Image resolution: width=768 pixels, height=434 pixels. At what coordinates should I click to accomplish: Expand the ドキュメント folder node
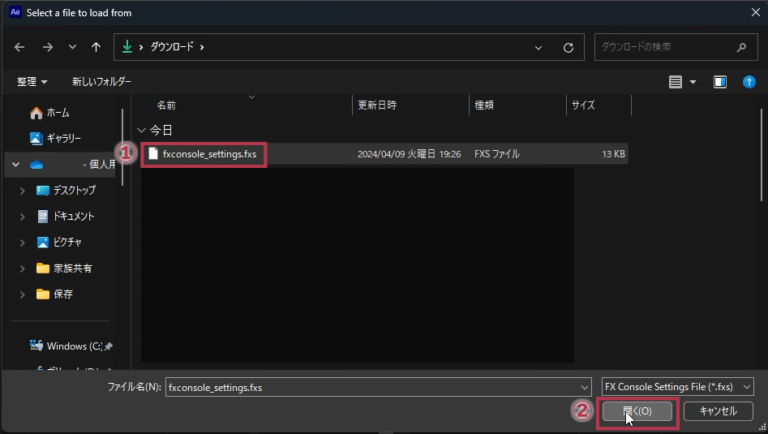point(22,217)
